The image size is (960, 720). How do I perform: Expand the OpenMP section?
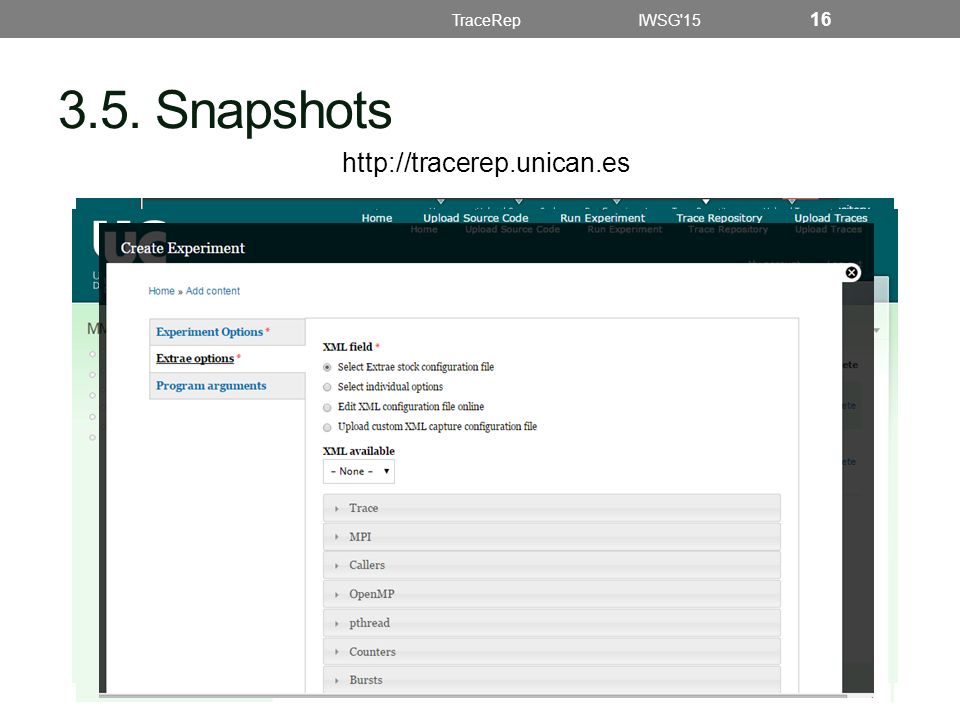click(x=552, y=594)
